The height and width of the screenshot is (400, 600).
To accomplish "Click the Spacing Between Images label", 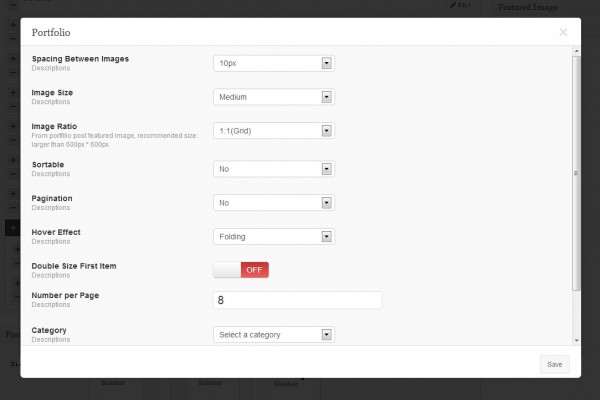I will (80, 59).
